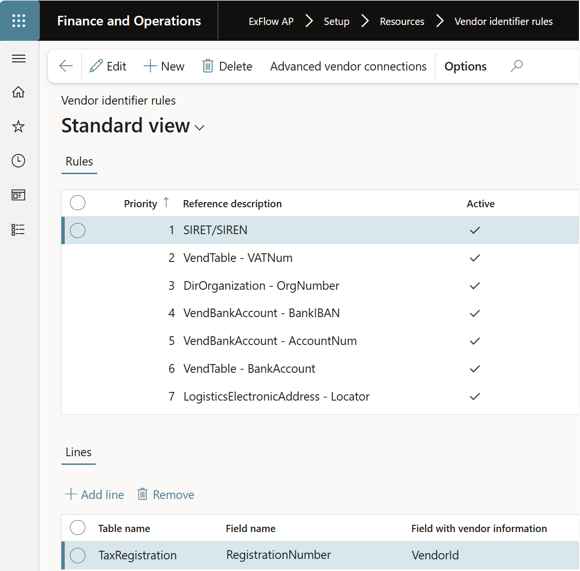Open Recent clock icon in sidebar
The image size is (580, 571).
pos(18,161)
